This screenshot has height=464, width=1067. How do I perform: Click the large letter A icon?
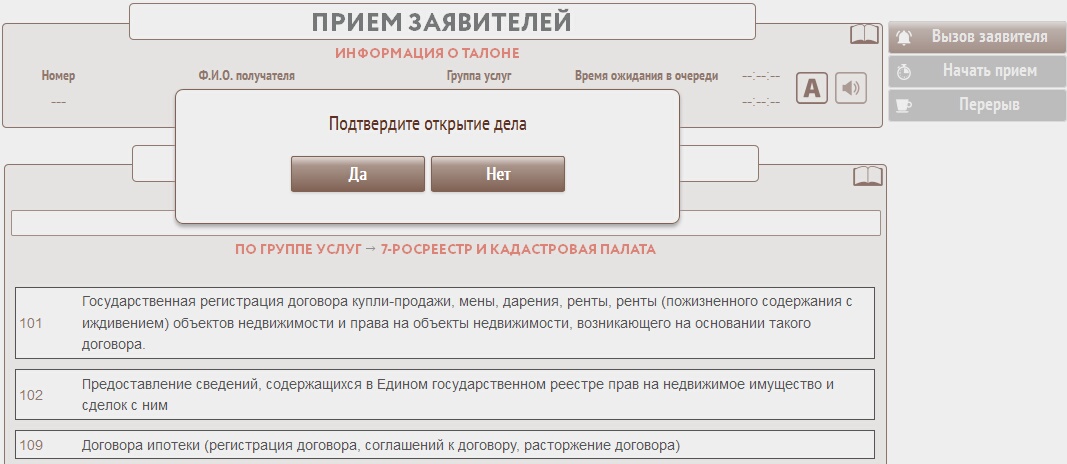coord(812,88)
